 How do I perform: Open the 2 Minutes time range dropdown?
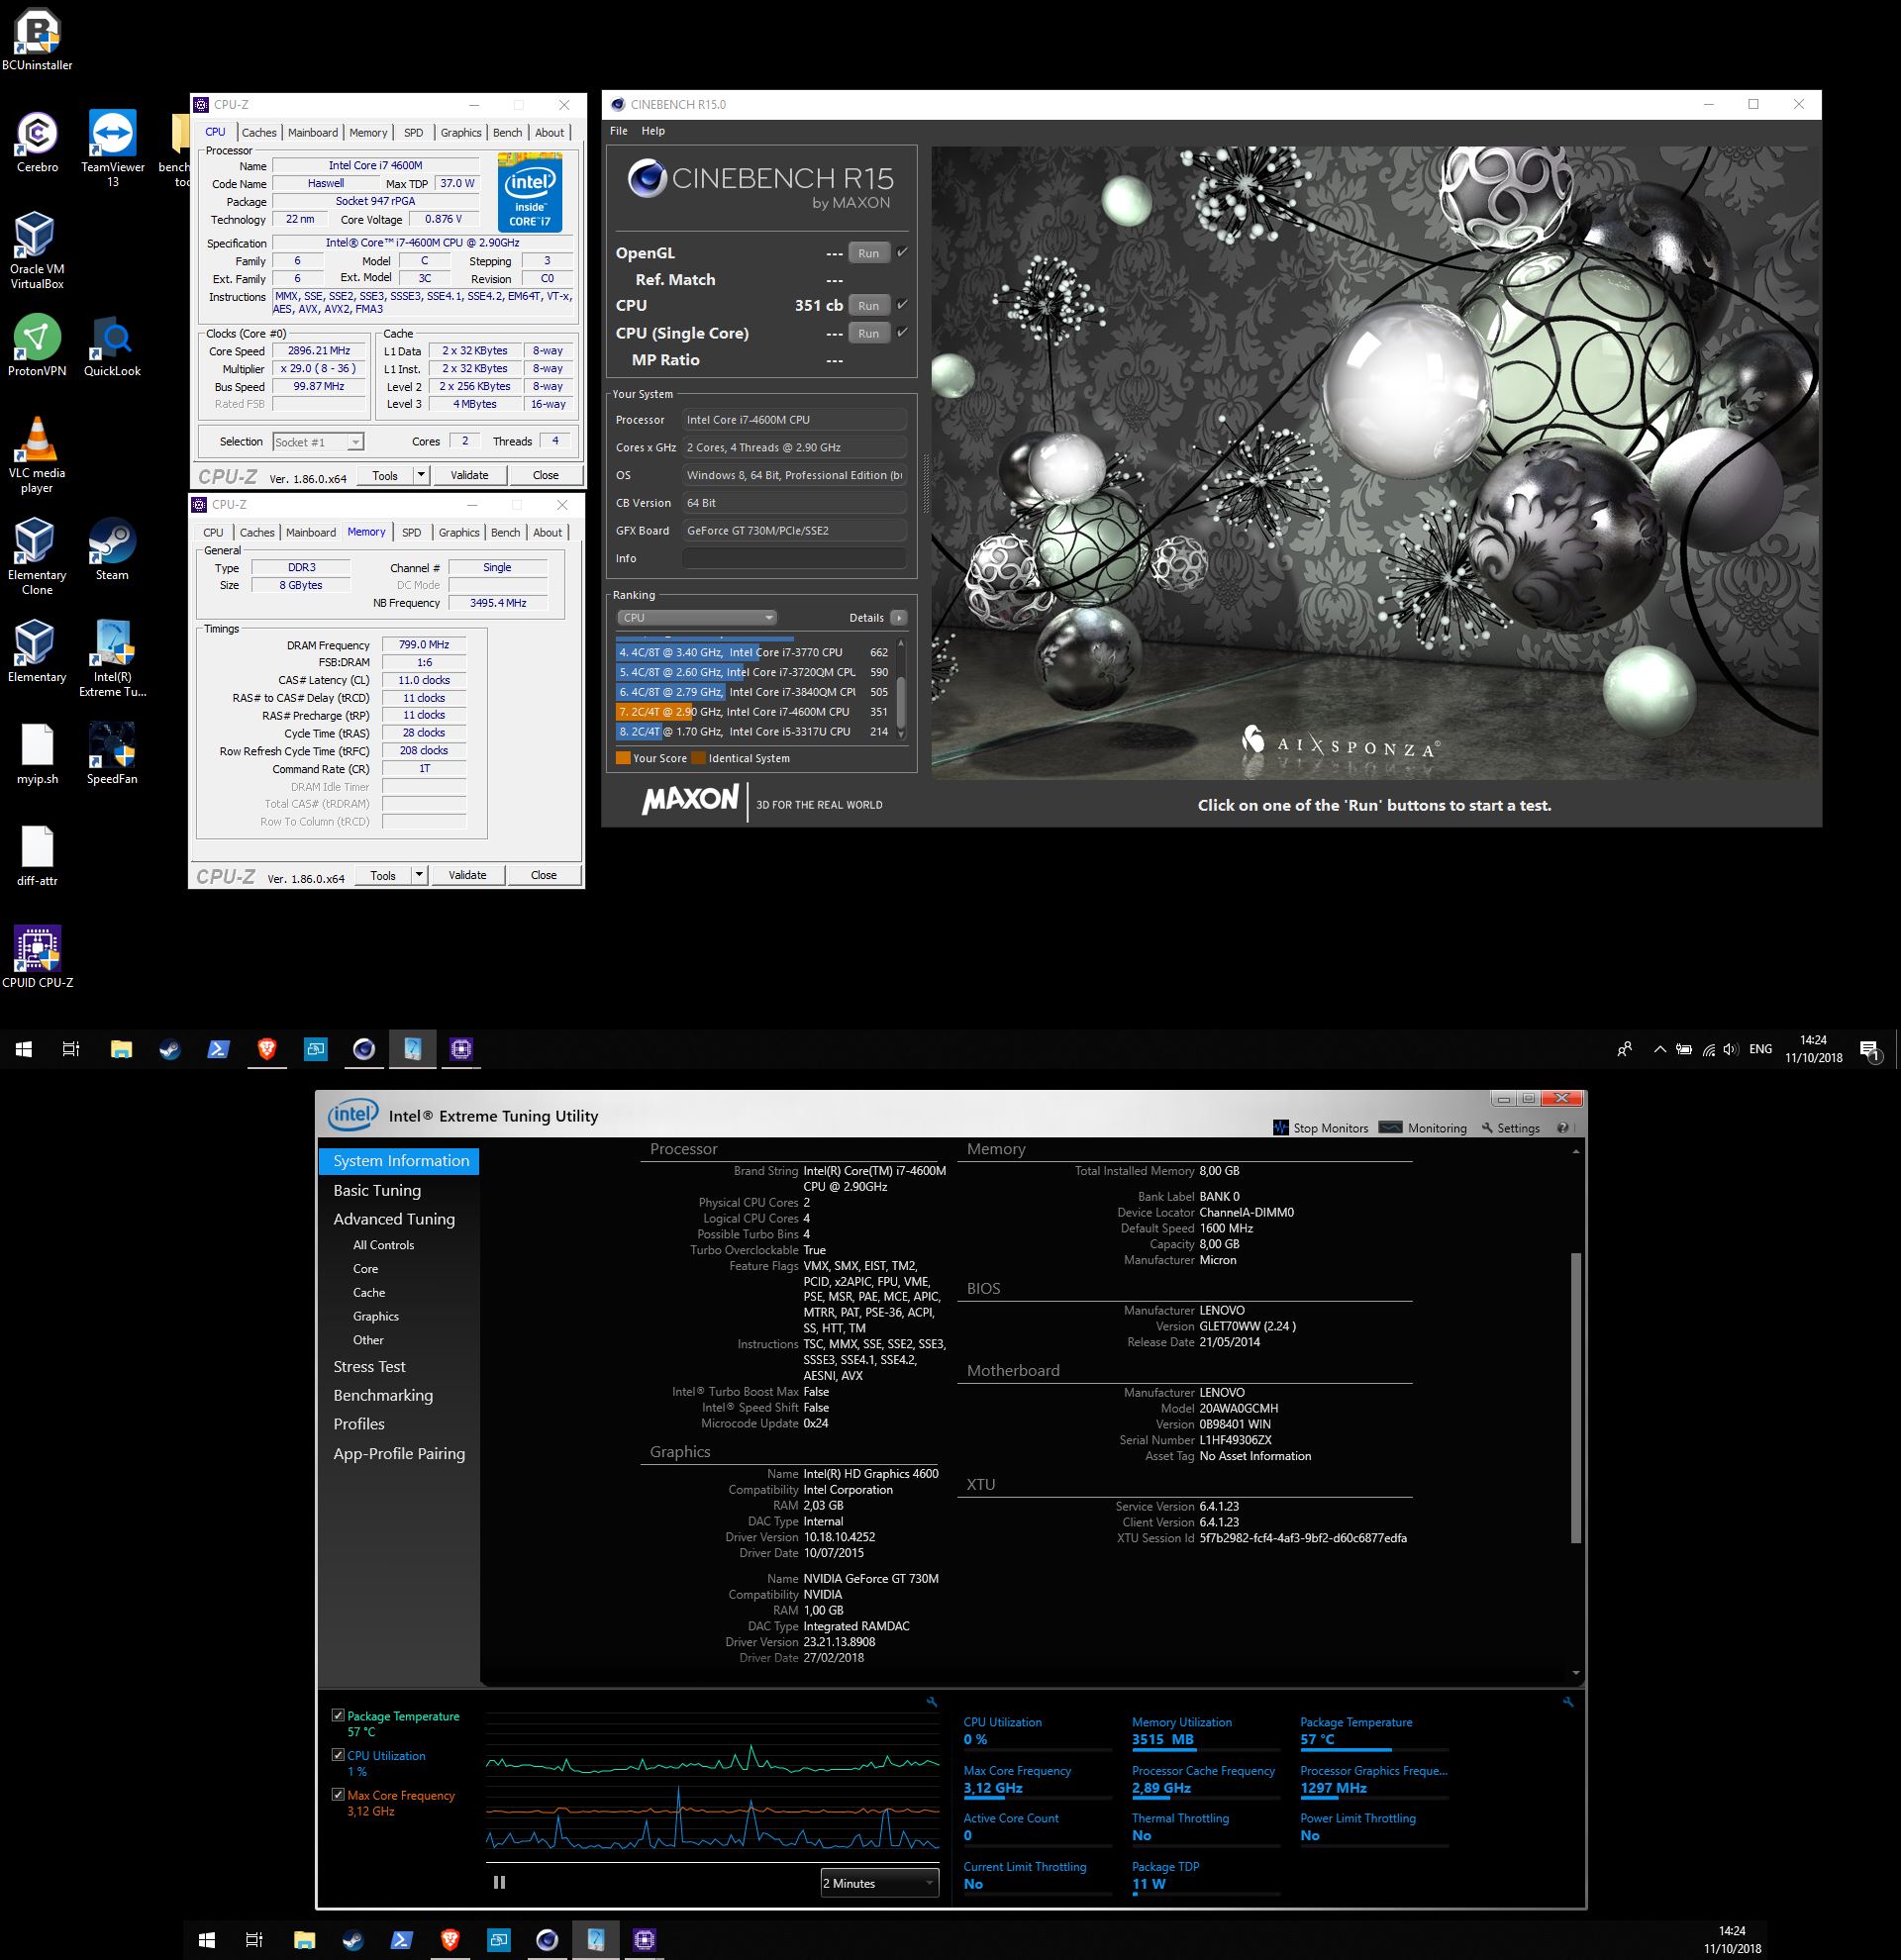coord(880,1883)
